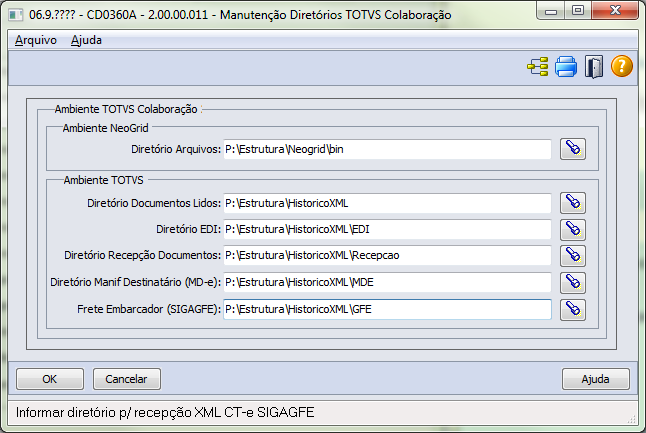Open help via orange question mark icon

point(622,66)
